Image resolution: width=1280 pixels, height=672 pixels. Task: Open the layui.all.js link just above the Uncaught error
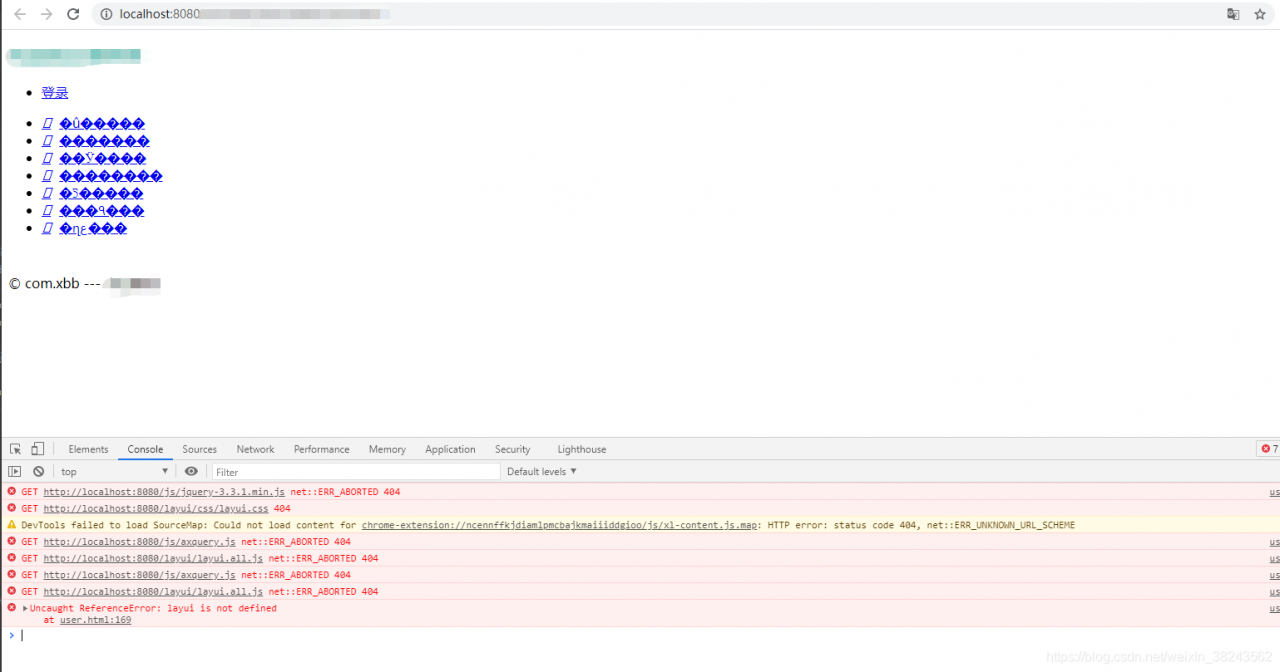[153, 591]
